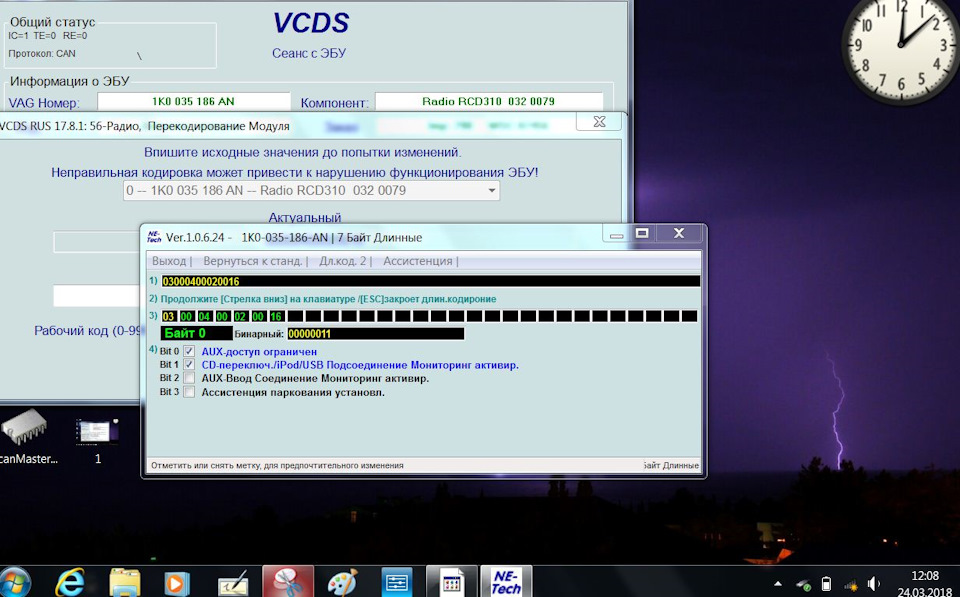Click the Компонент field Radio RCD310
Screen dimensions: 960x597
coord(489,102)
